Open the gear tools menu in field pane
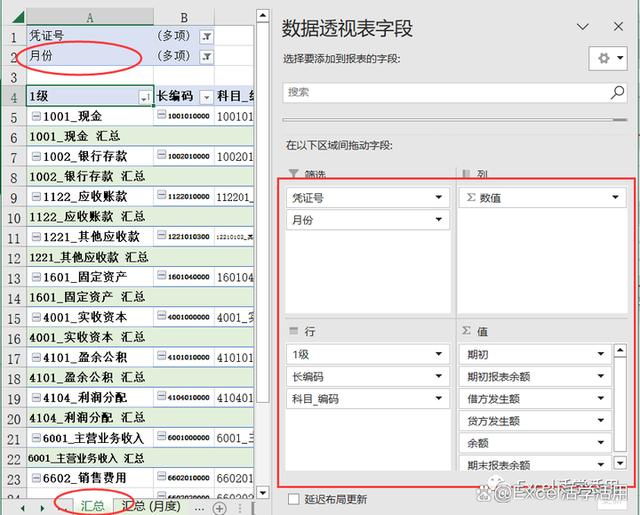The height and width of the screenshot is (515, 640). pyautogui.click(x=608, y=58)
